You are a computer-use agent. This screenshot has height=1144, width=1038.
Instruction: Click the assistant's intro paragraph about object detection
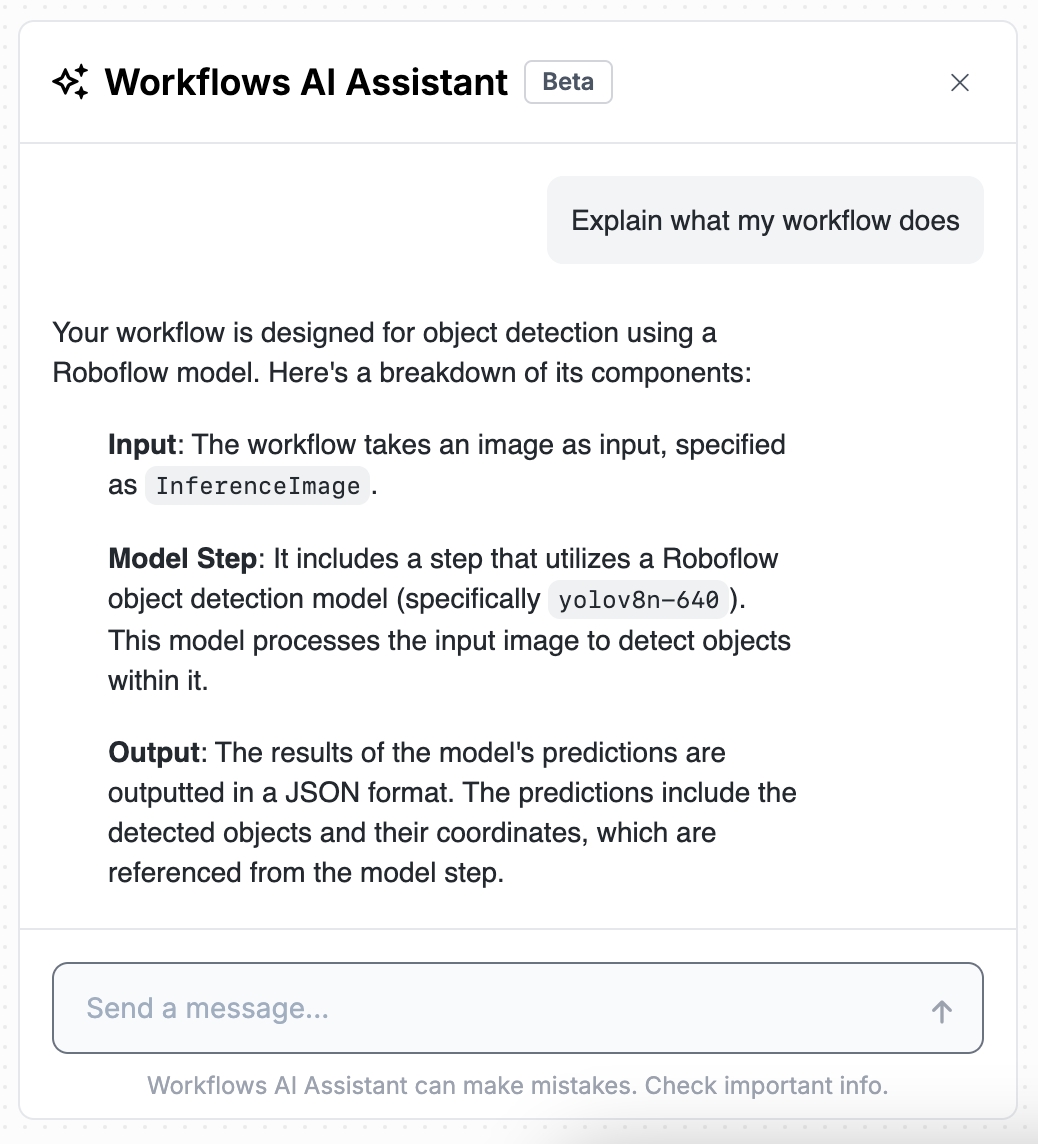(384, 333)
